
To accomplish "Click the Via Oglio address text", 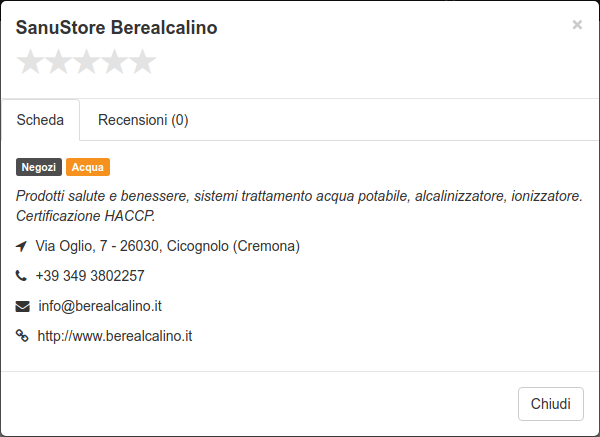I will click(168, 246).
